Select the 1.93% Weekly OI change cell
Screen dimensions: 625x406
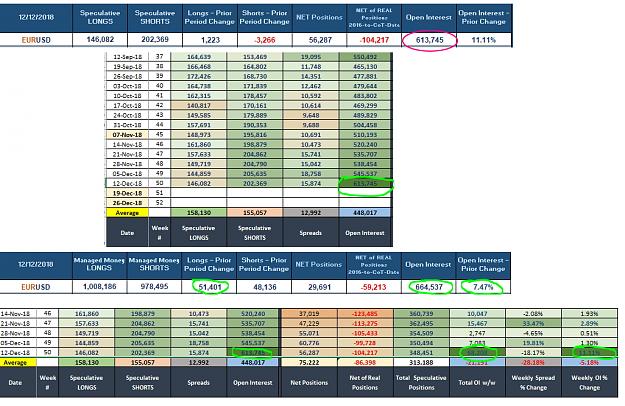[589, 314]
